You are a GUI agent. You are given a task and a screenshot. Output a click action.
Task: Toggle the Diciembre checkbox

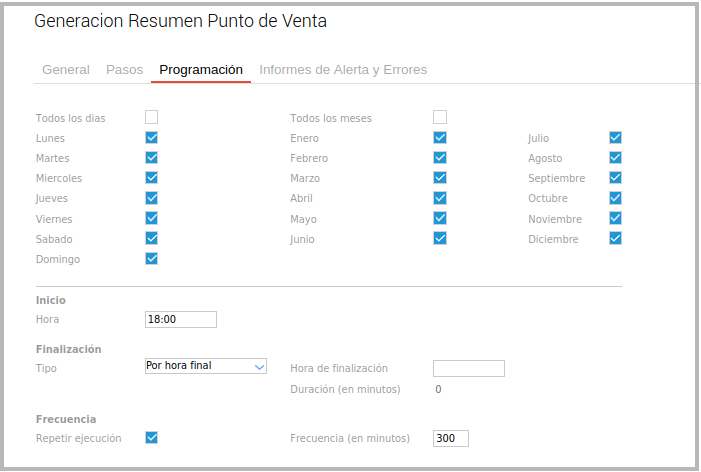pos(615,238)
